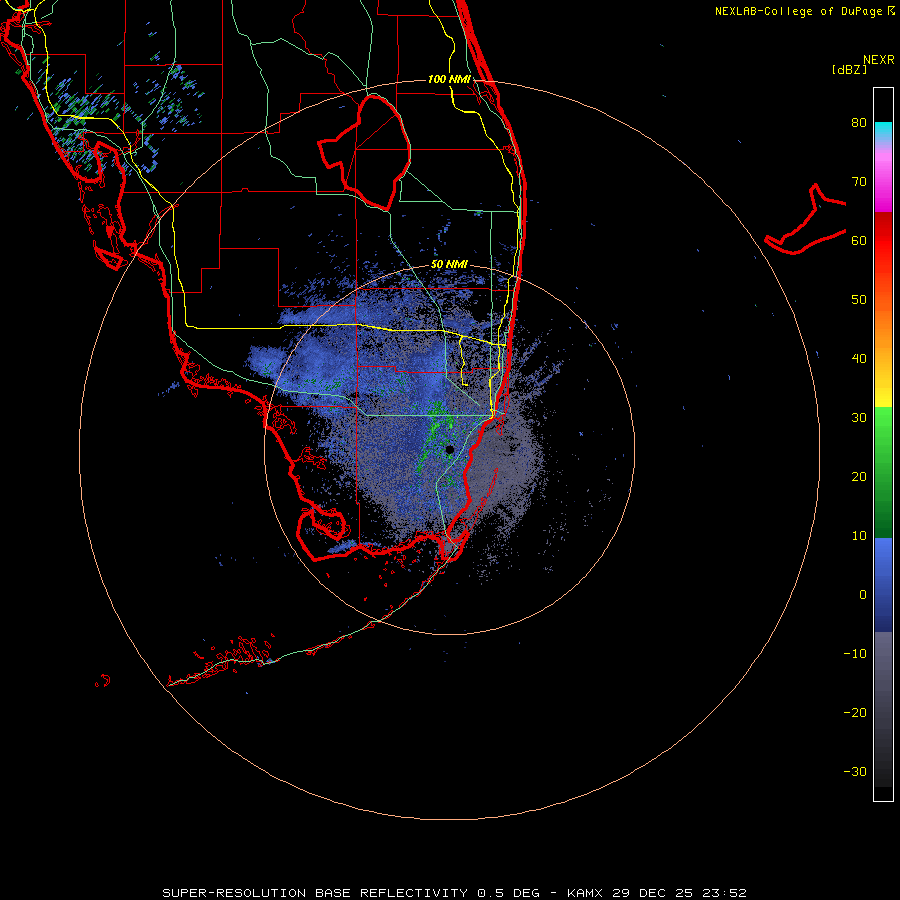Click the "100 NMI" range ring label

(449, 79)
